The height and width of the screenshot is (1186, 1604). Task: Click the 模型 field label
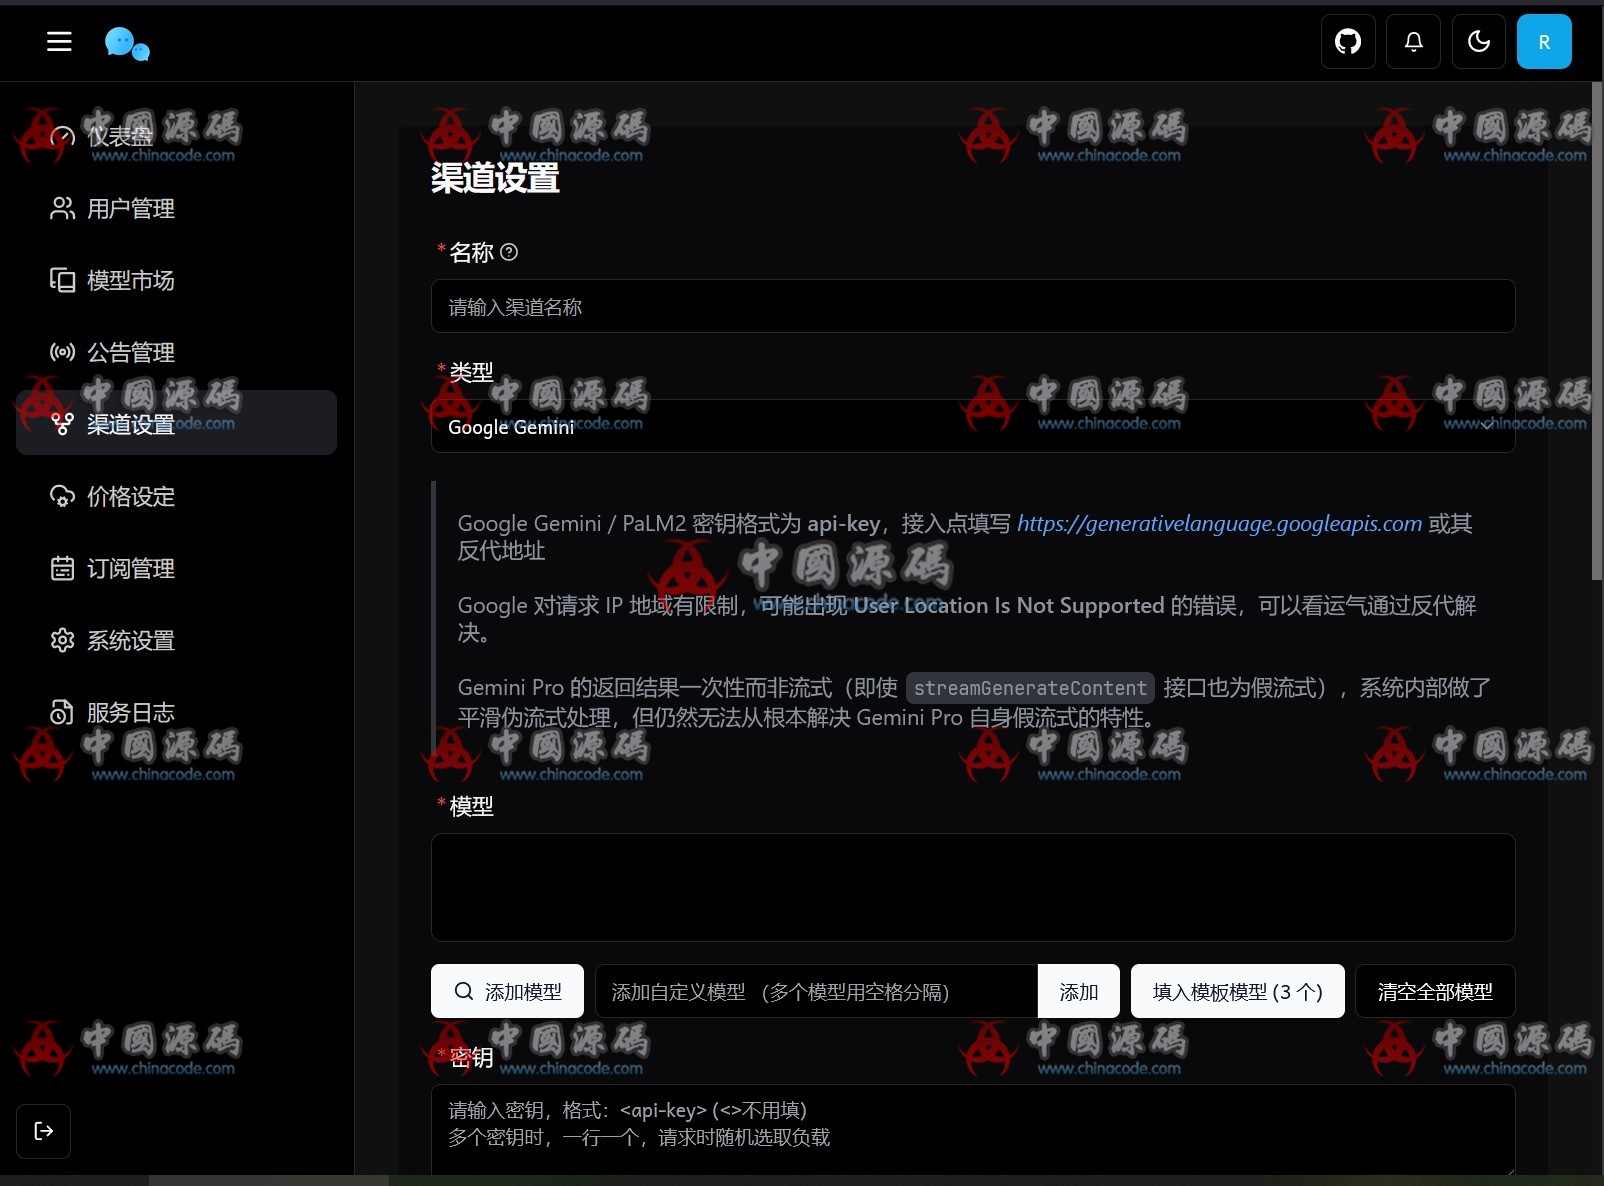[x=471, y=806]
